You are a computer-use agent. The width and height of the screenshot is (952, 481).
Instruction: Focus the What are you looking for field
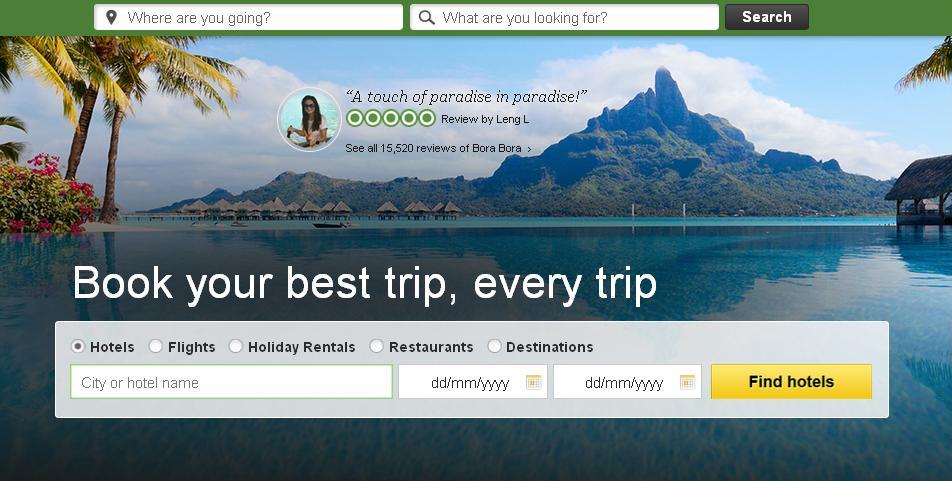[564, 17]
